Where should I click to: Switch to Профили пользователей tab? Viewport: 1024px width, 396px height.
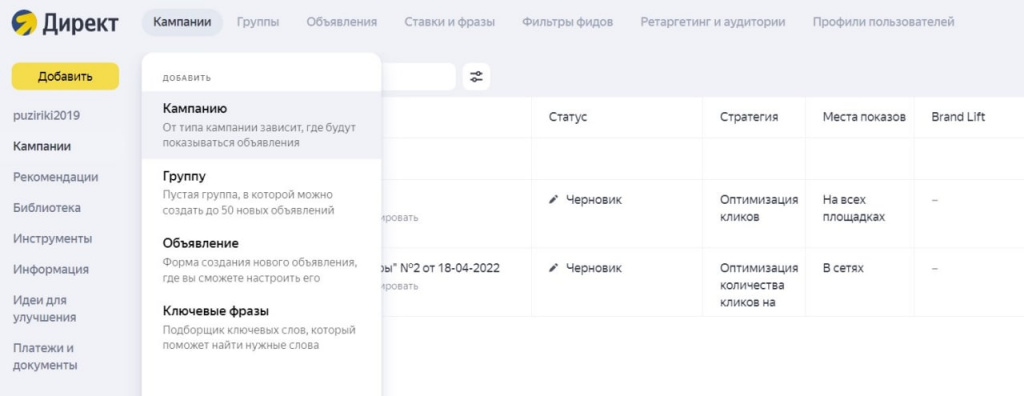click(883, 22)
